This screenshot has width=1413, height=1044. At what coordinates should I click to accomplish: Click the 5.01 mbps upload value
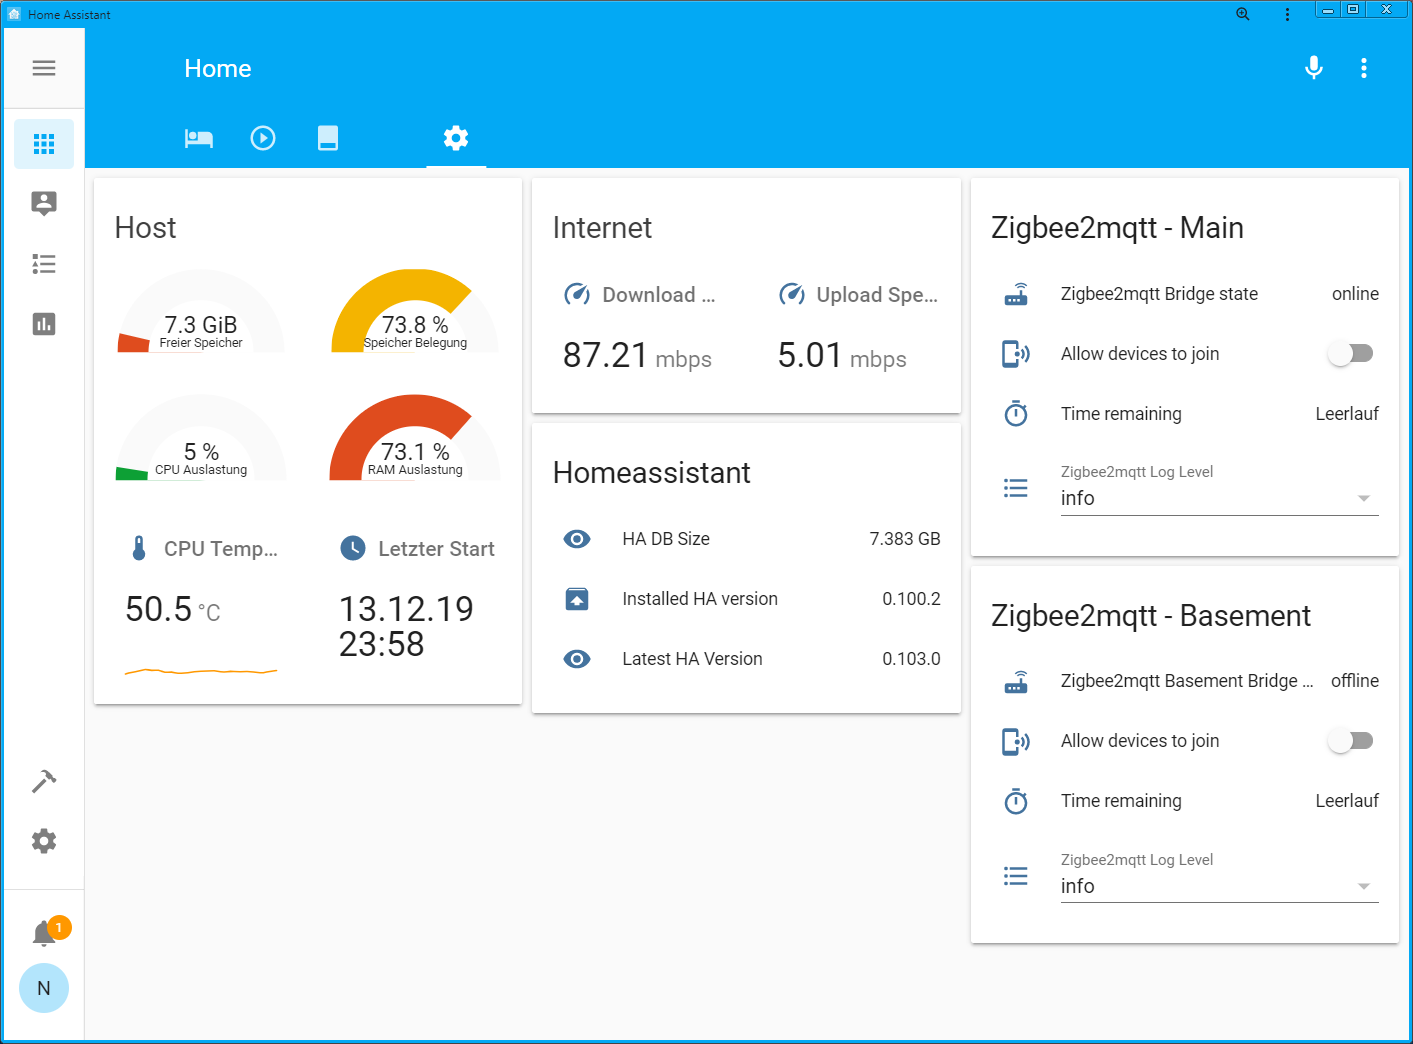point(842,355)
